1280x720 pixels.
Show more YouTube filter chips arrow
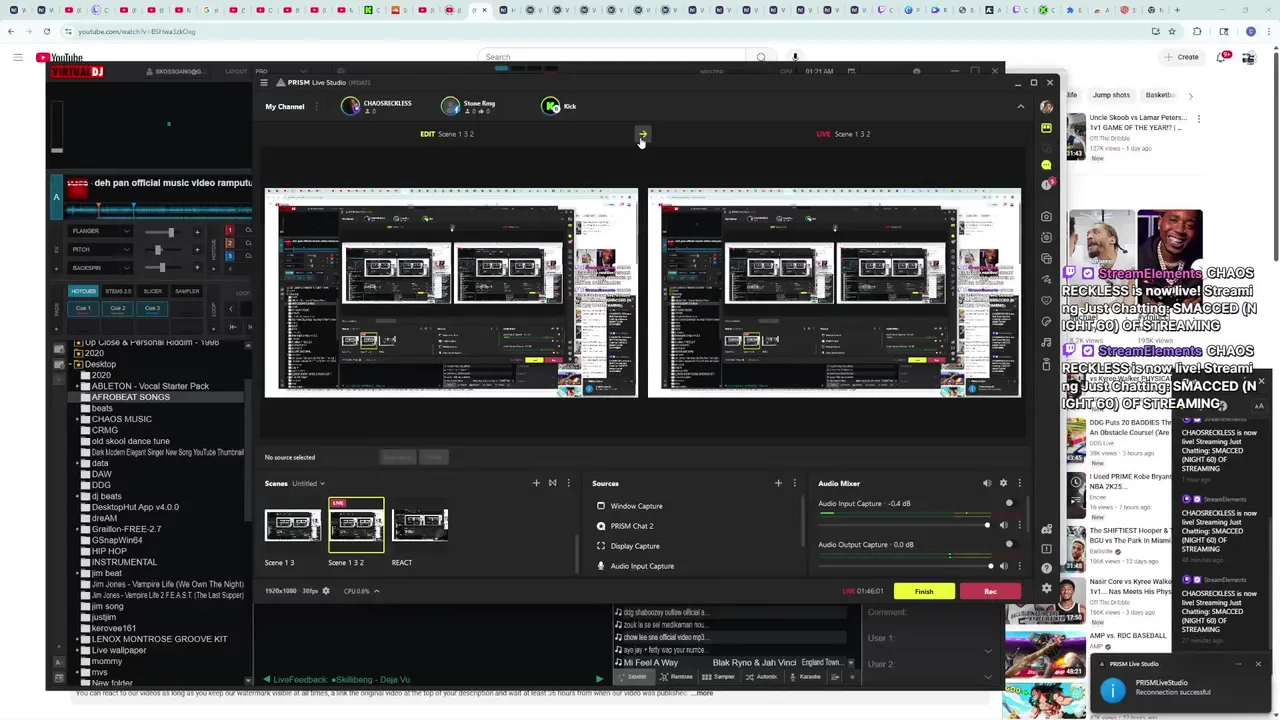(1190, 96)
